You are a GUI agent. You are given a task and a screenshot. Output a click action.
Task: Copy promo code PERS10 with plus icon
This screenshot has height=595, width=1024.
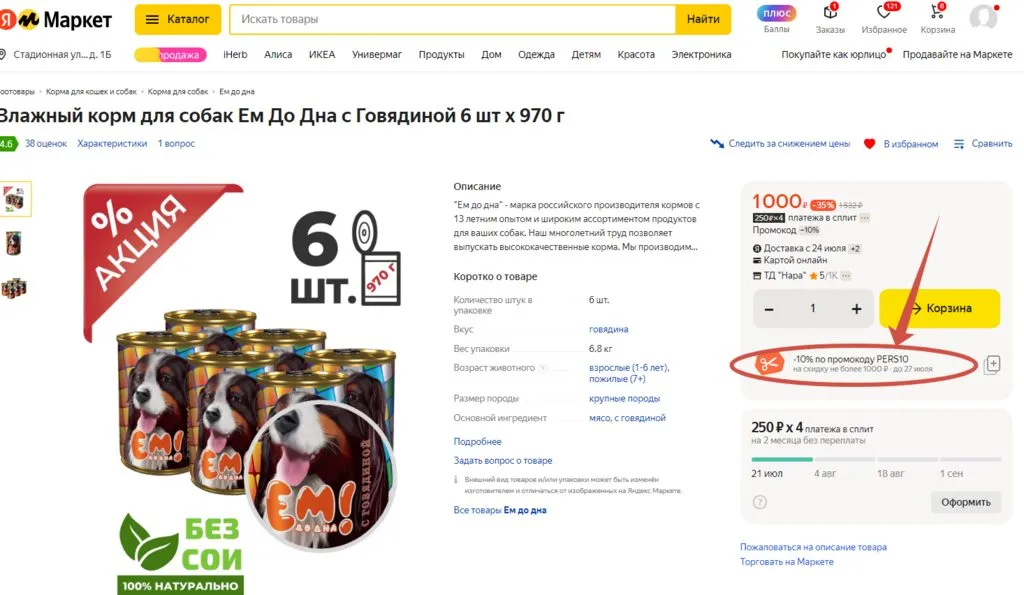pos(992,364)
